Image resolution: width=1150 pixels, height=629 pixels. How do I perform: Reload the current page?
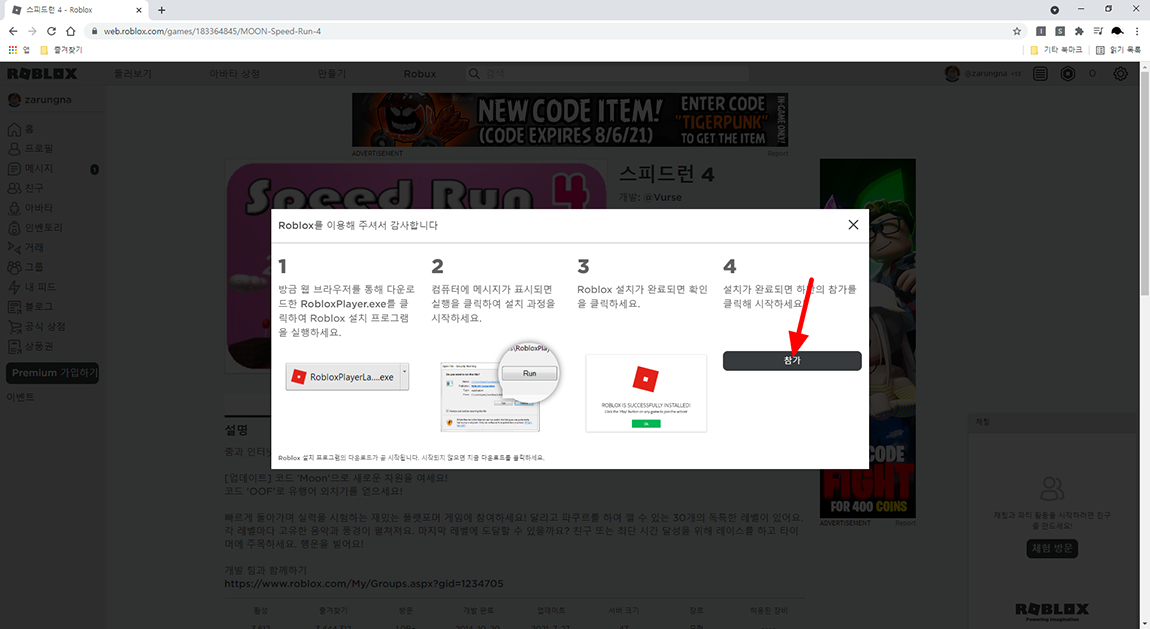(x=51, y=31)
